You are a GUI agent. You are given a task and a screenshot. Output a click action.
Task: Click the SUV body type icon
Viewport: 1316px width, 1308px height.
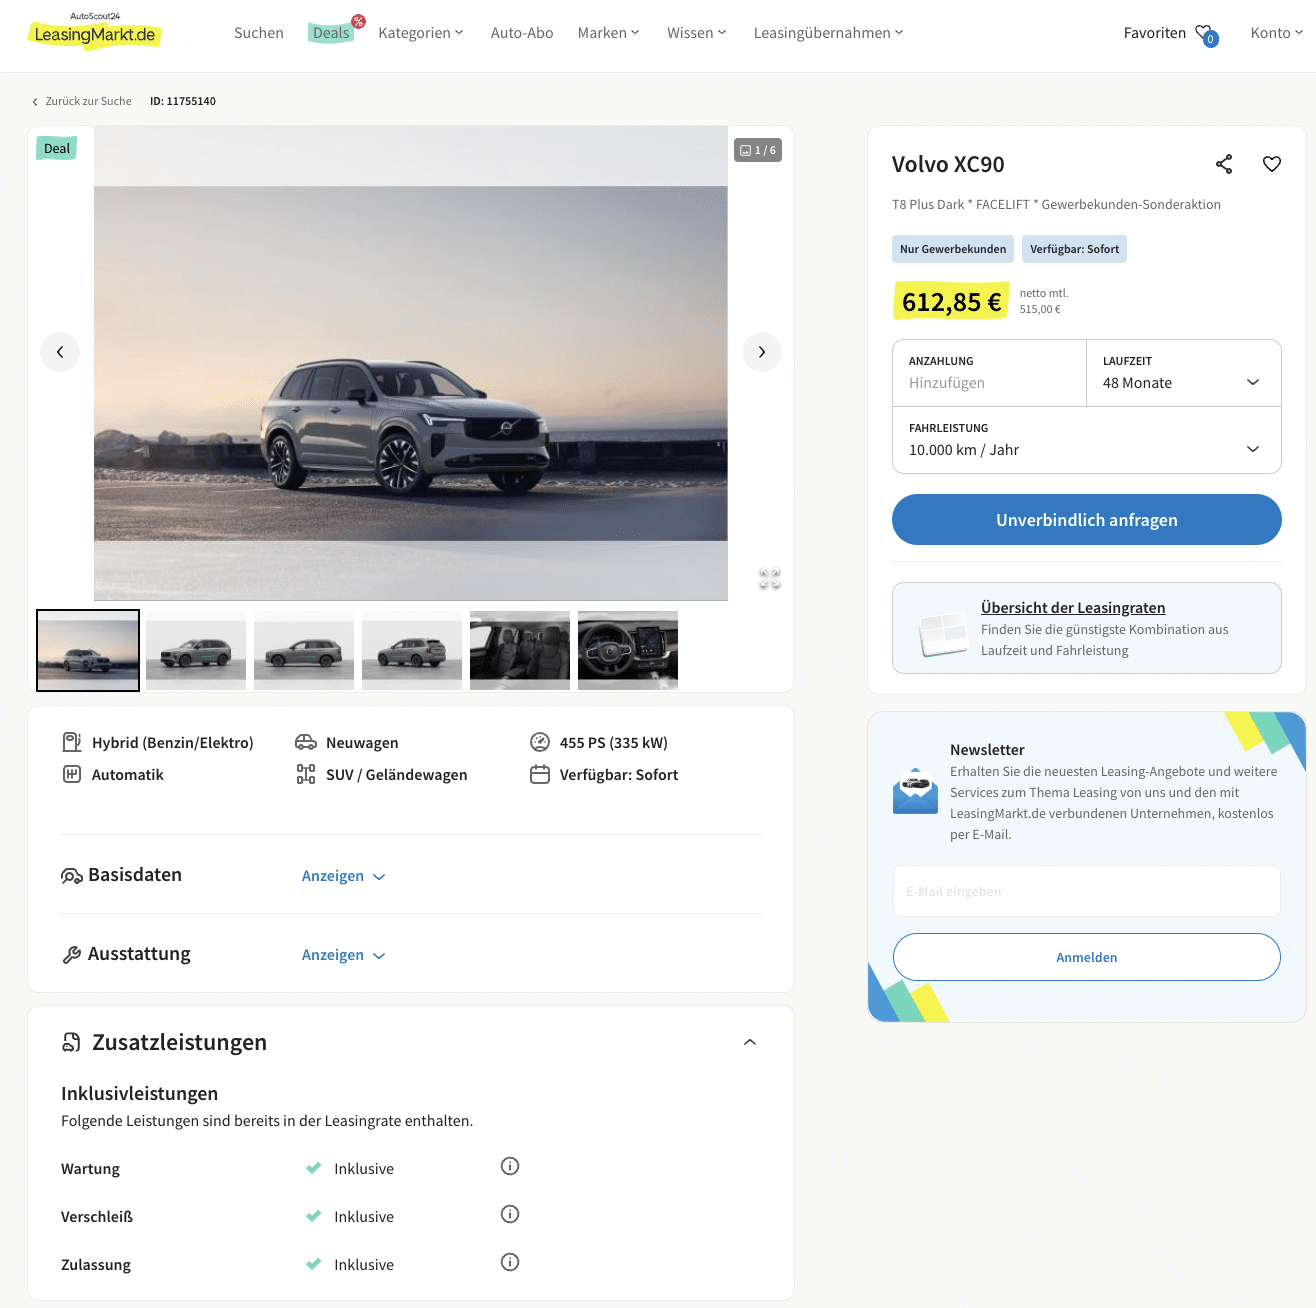point(306,774)
